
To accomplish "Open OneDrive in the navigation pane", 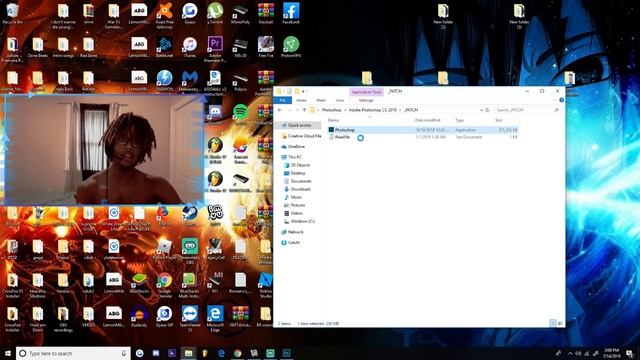I will (293, 147).
